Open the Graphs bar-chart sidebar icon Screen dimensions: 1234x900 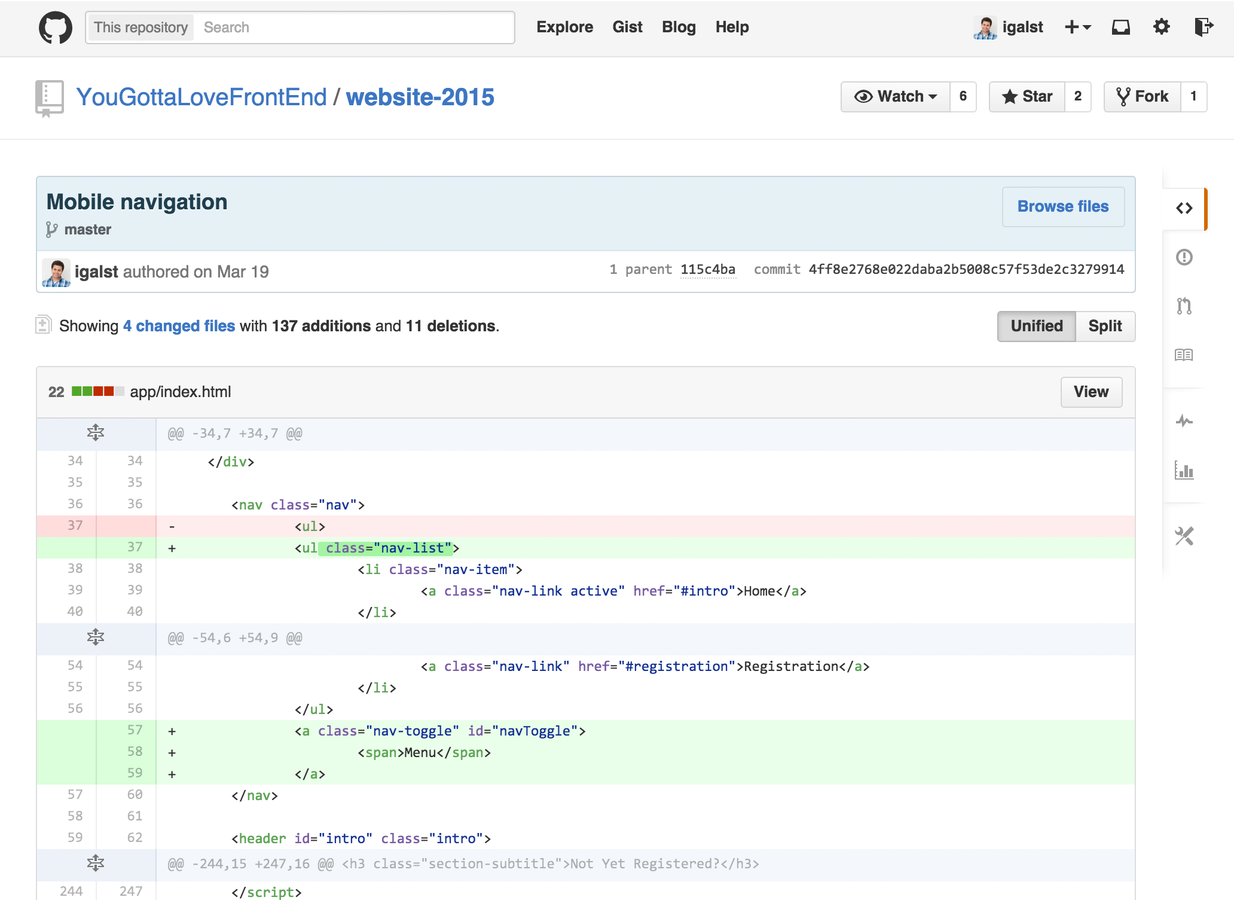coord(1184,470)
